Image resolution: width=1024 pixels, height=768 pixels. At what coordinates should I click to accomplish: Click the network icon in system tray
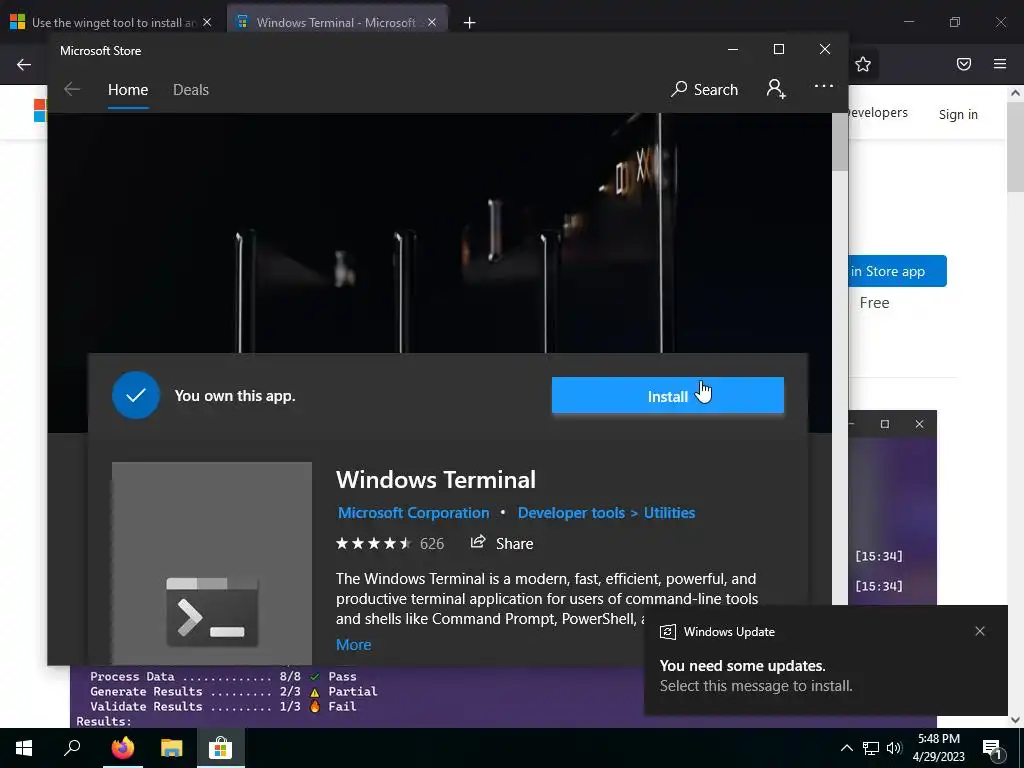870,748
